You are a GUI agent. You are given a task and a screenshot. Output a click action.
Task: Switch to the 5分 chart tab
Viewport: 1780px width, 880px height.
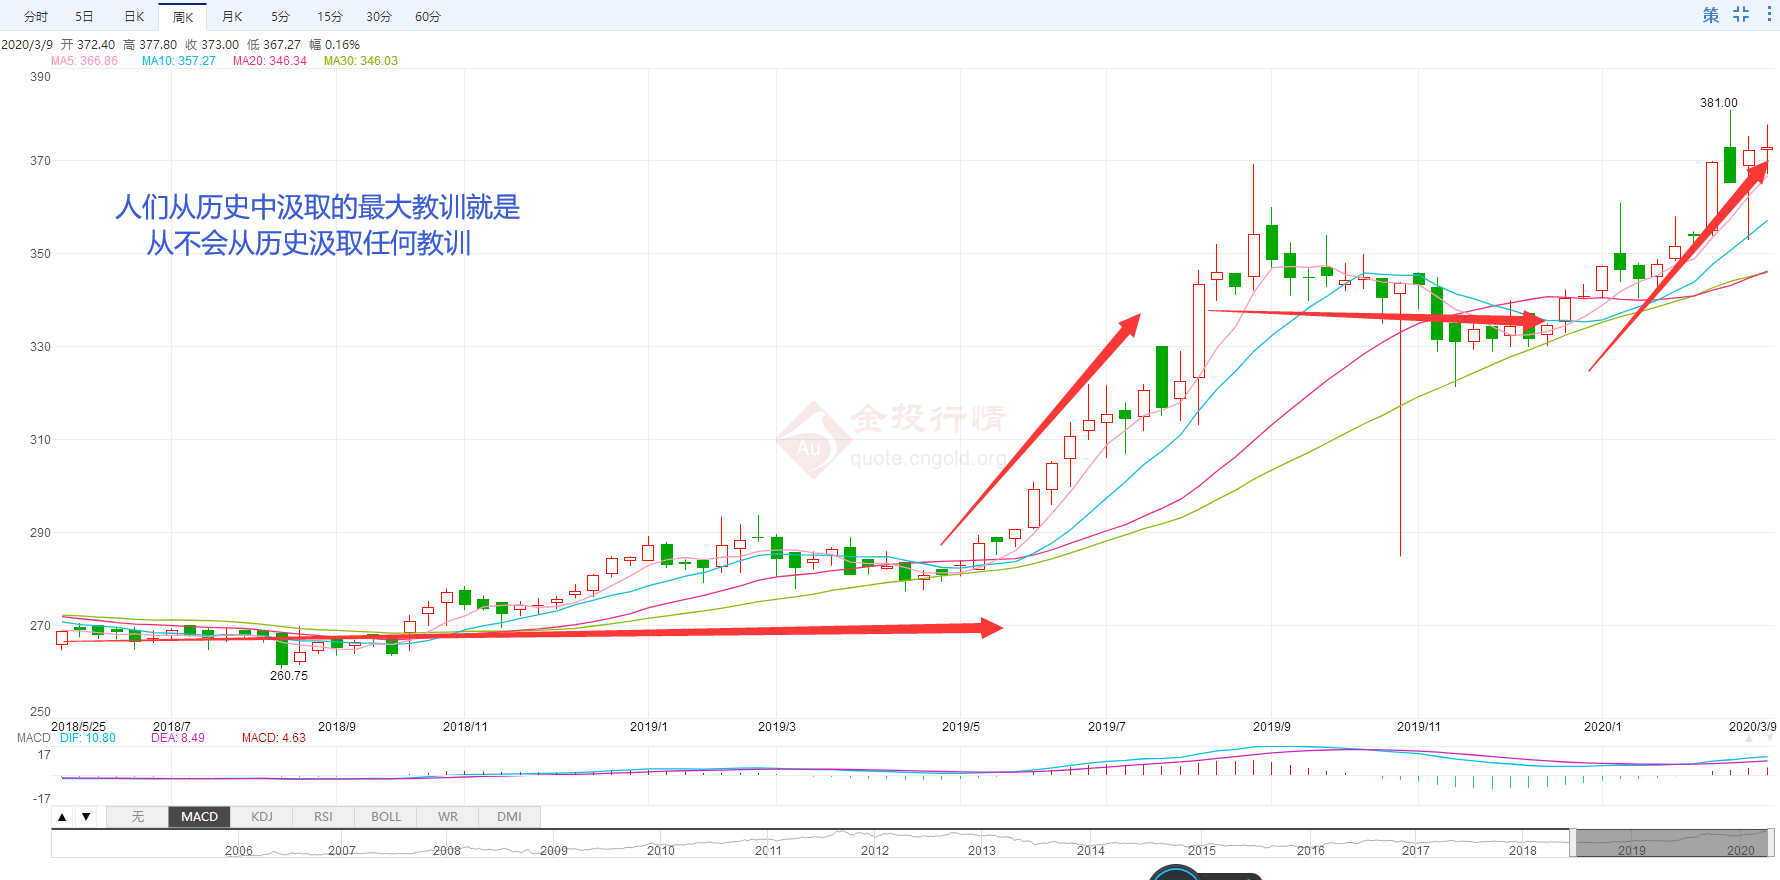point(281,17)
